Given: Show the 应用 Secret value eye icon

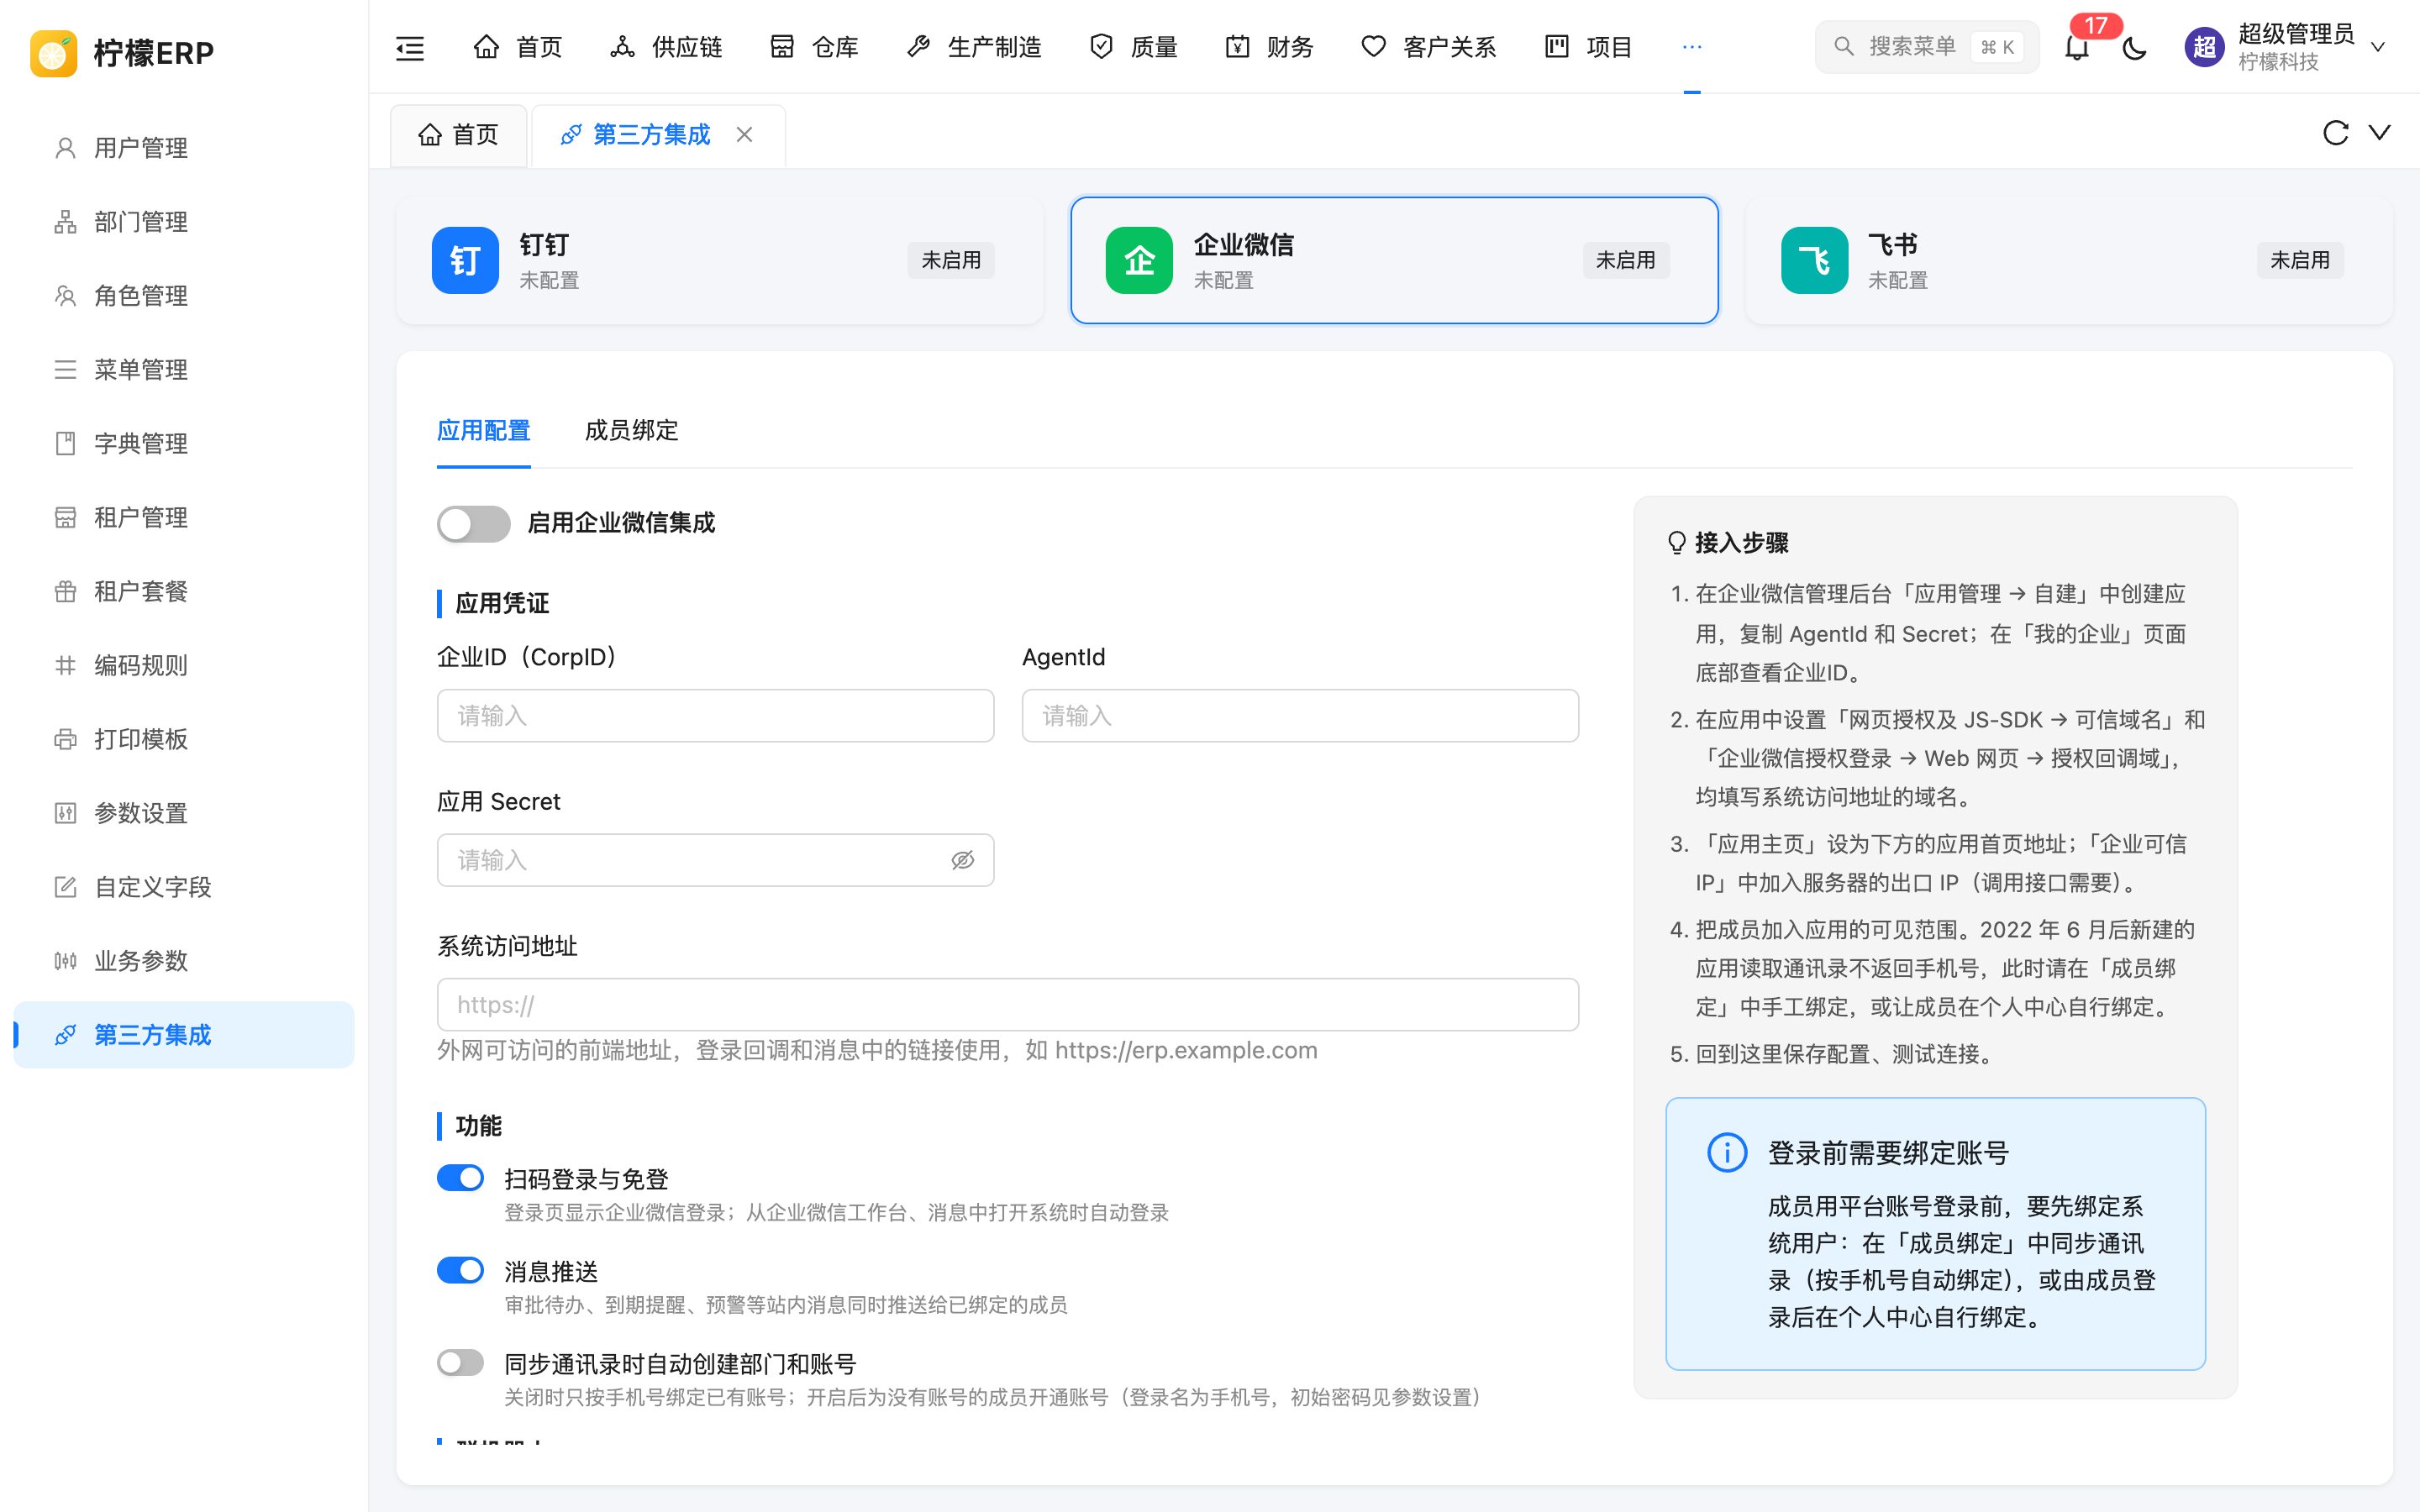Looking at the screenshot, I should click(962, 860).
